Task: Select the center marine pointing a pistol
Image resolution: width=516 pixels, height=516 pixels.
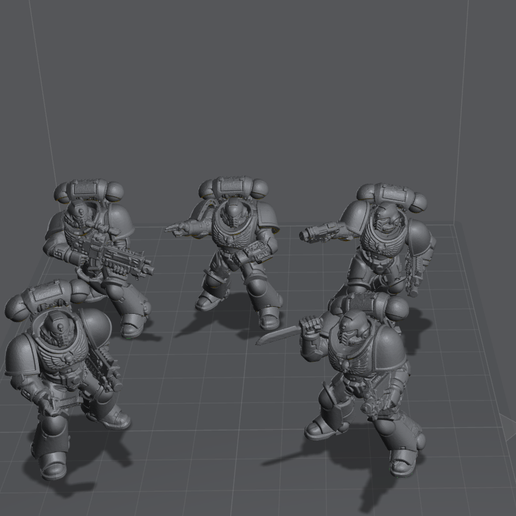Action: [233, 253]
